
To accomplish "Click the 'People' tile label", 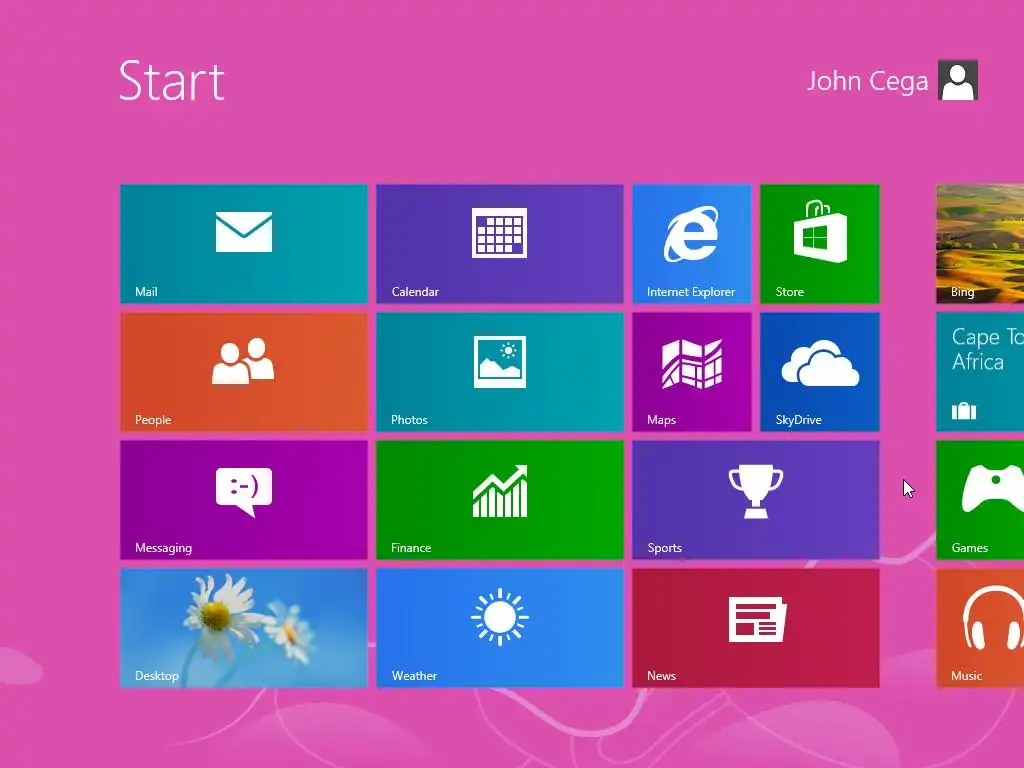I will click(153, 420).
